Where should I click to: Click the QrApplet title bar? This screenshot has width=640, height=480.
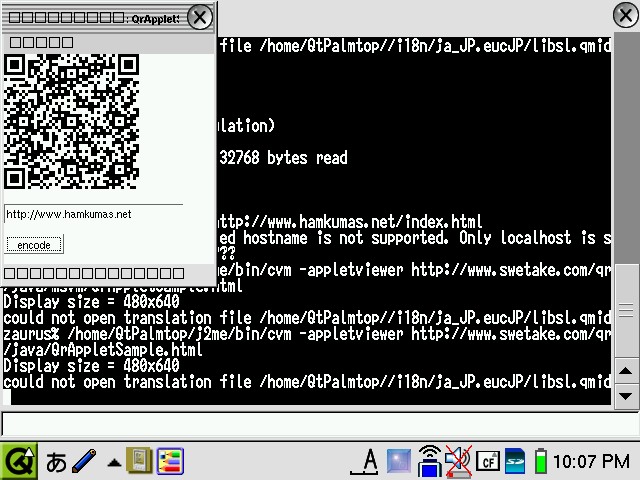point(95,18)
